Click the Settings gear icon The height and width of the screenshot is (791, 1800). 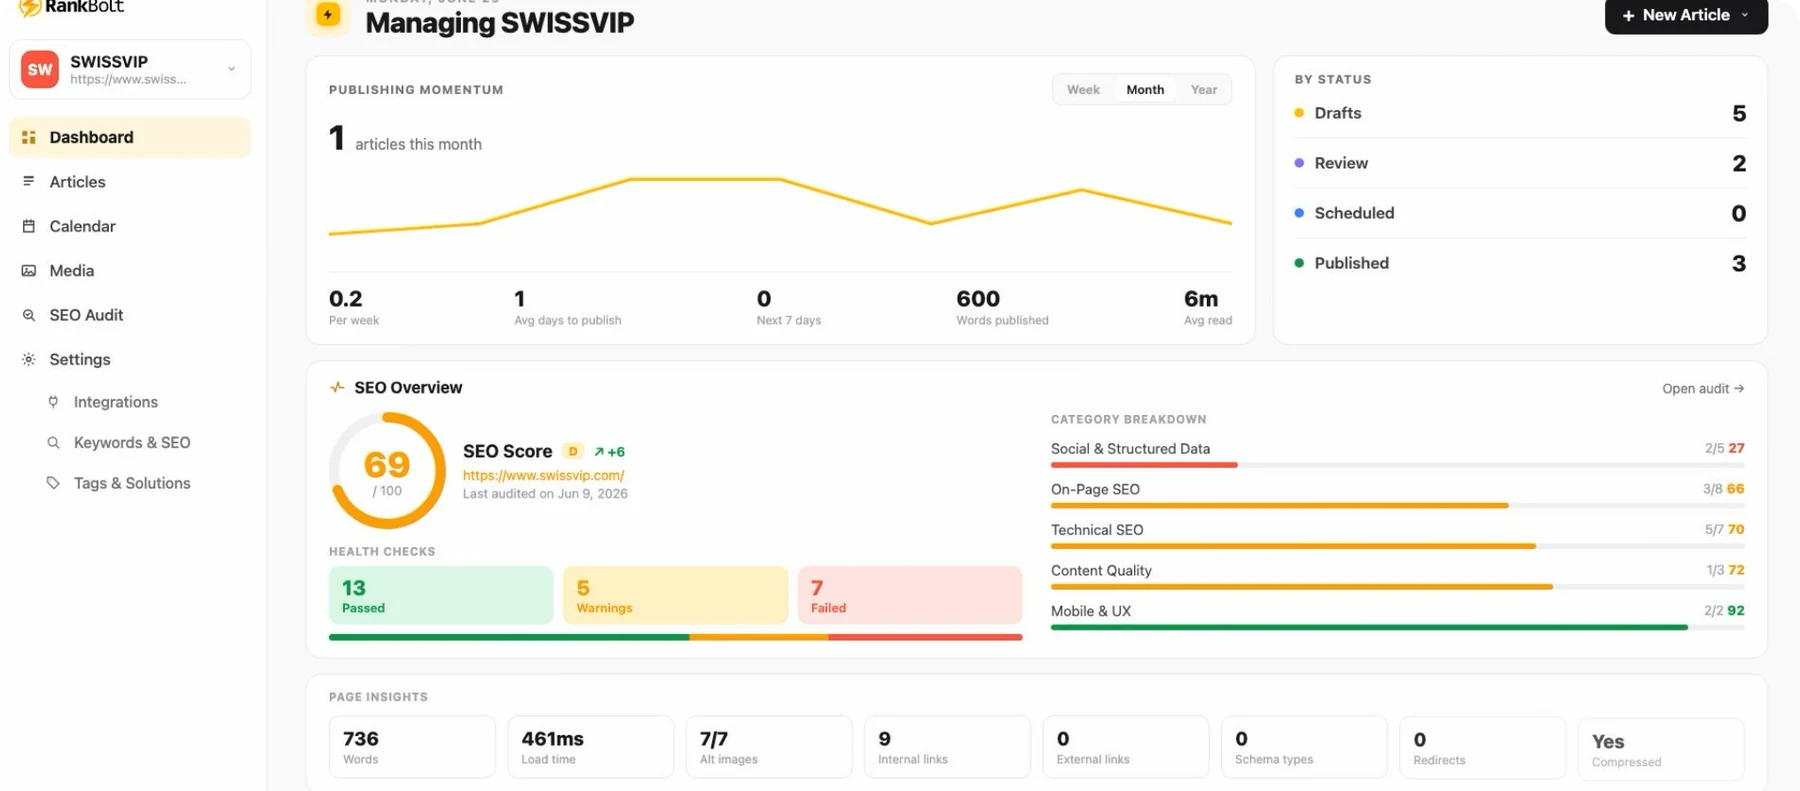[x=29, y=359]
